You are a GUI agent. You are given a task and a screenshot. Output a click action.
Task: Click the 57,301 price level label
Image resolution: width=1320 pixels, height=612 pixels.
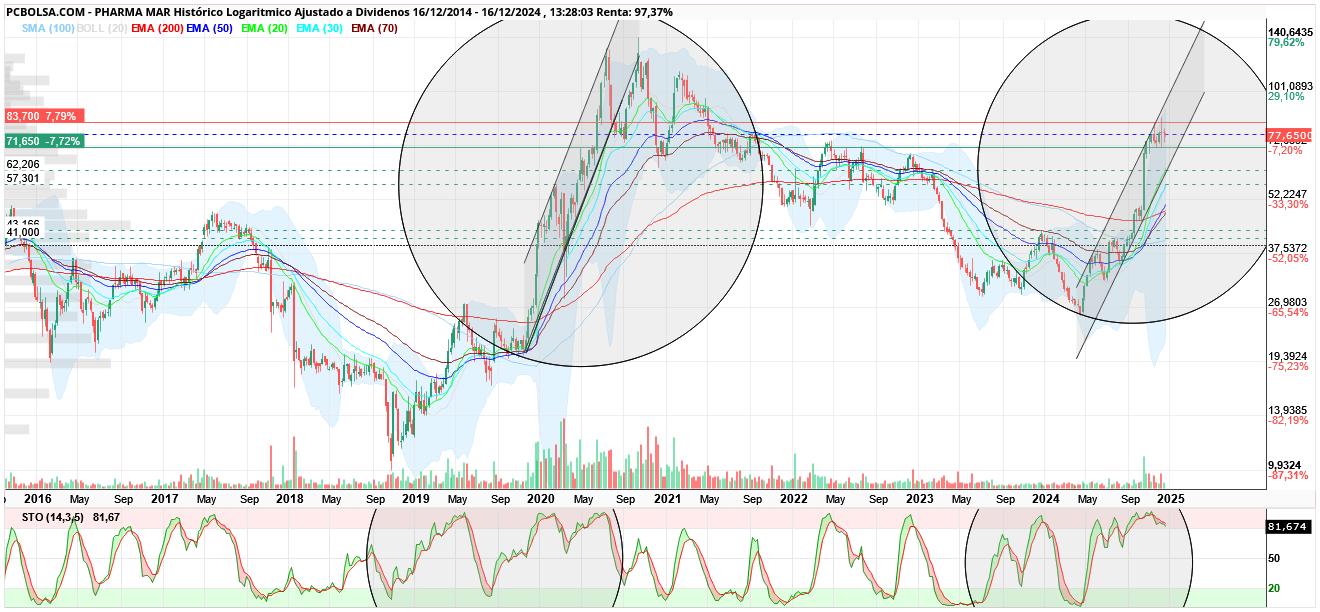(23, 178)
